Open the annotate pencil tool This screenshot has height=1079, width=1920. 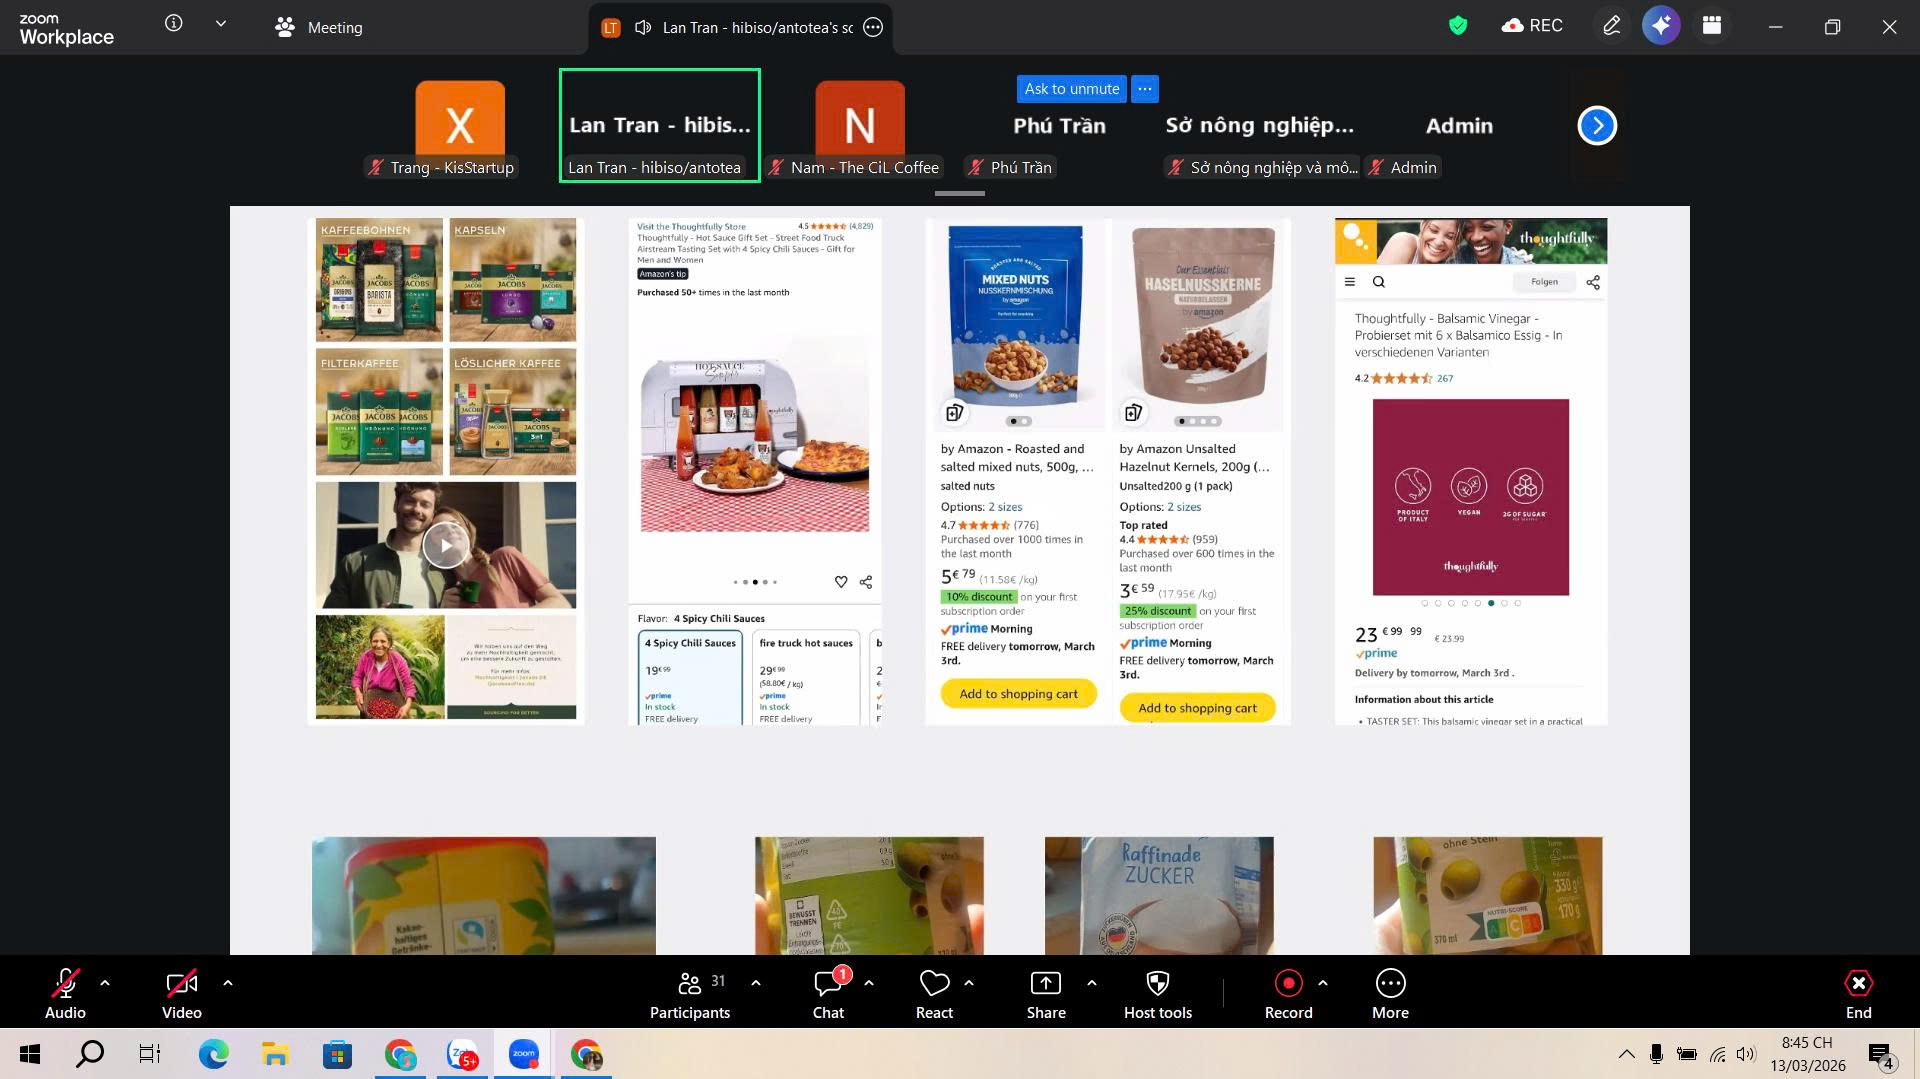click(1611, 27)
